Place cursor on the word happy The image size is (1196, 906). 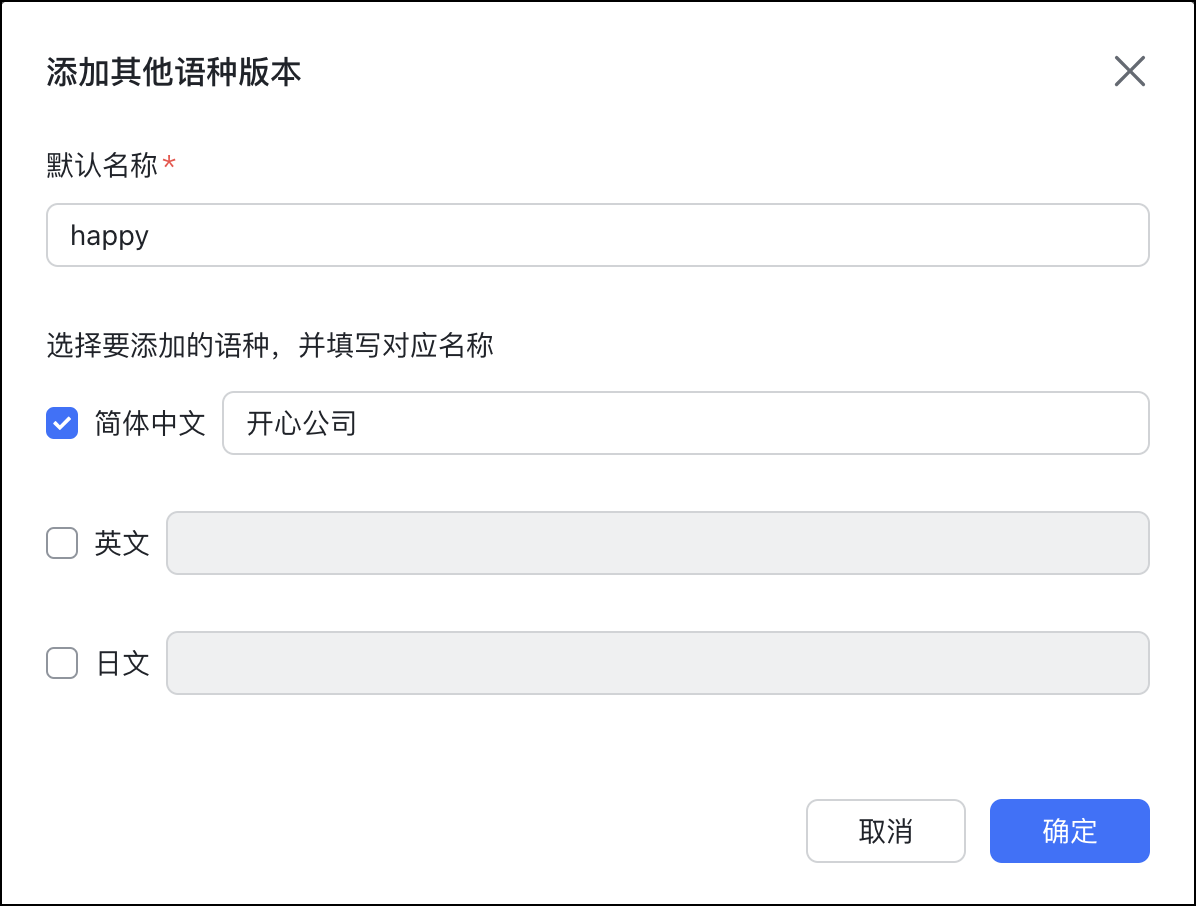tap(109, 236)
